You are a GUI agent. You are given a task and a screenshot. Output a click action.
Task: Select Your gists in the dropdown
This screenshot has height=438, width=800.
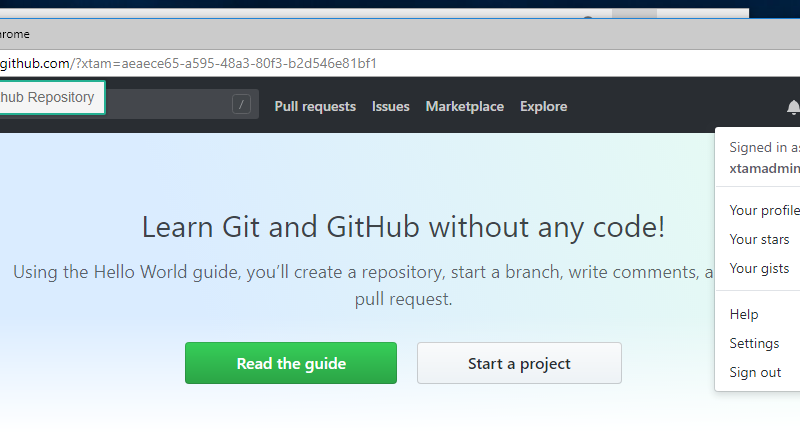click(759, 269)
